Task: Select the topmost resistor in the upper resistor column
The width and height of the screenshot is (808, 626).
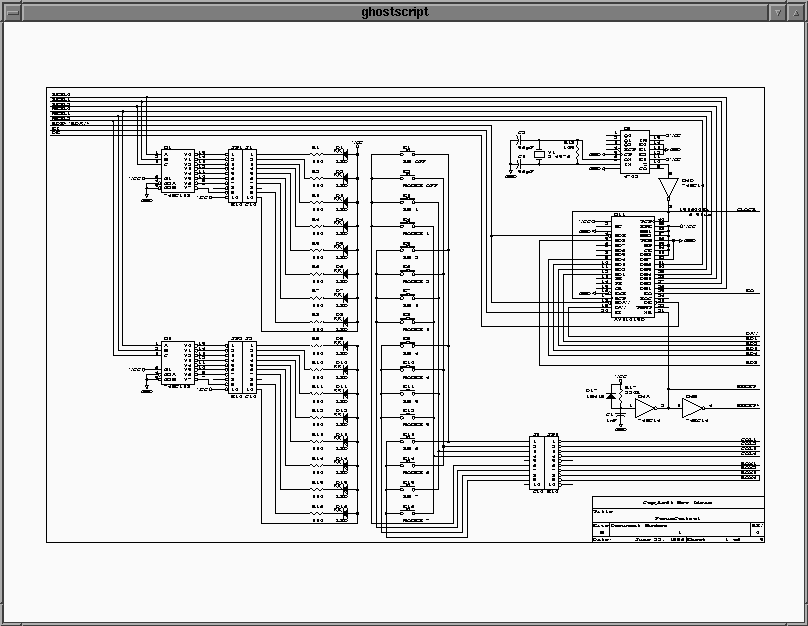Action: (x=316, y=154)
